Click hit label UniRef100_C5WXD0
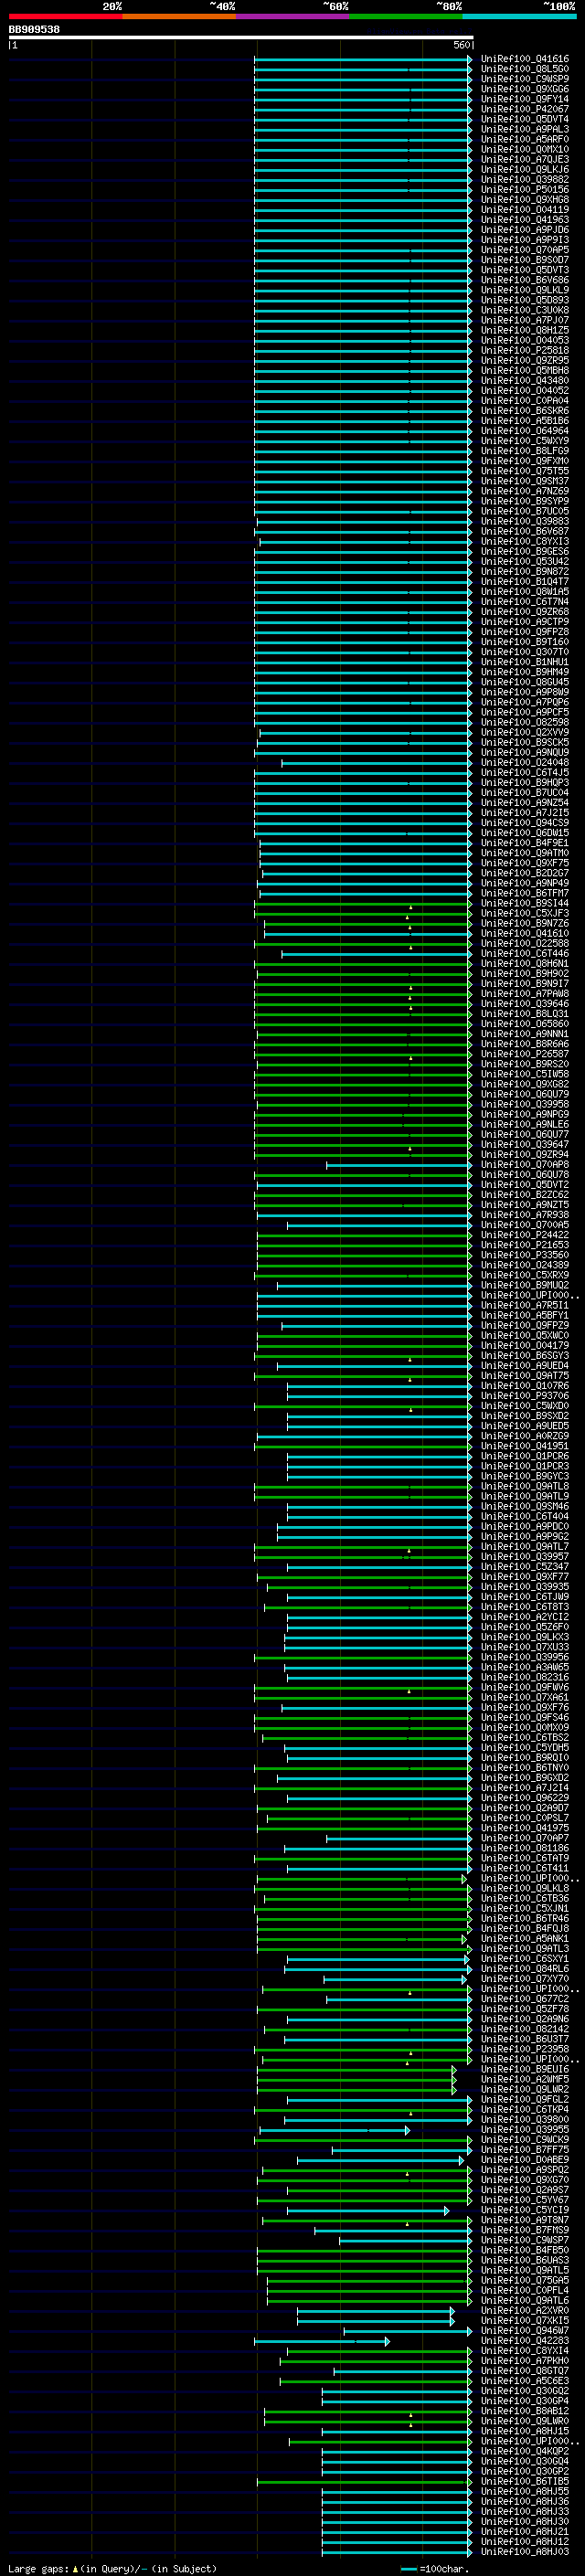 tap(525, 1405)
